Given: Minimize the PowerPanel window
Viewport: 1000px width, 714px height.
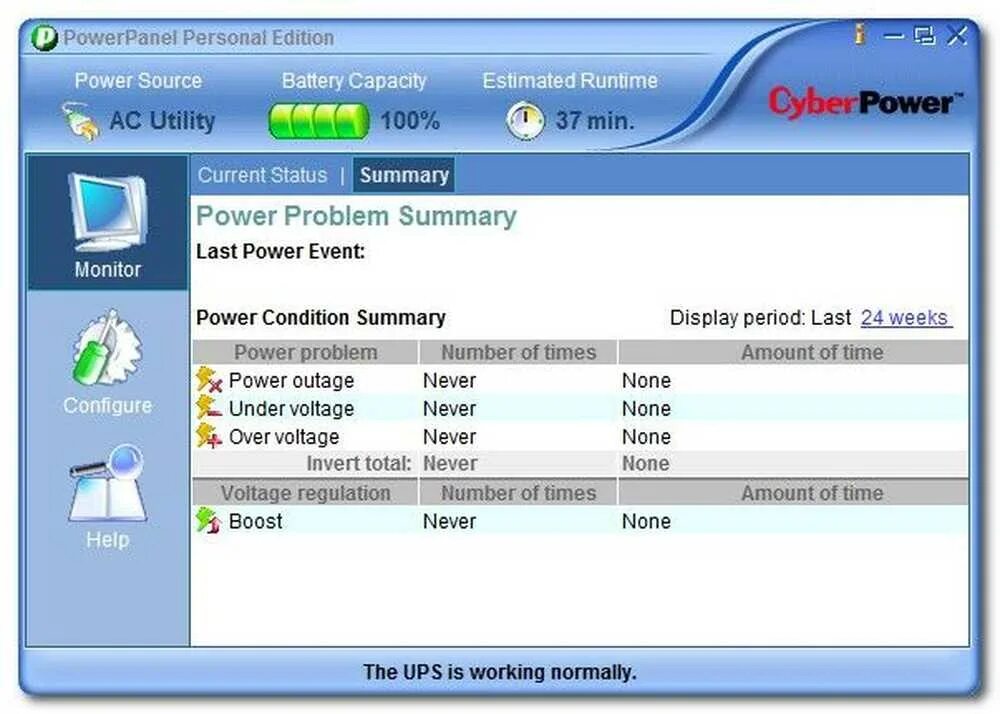Looking at the screenshot, I should 894,36.
